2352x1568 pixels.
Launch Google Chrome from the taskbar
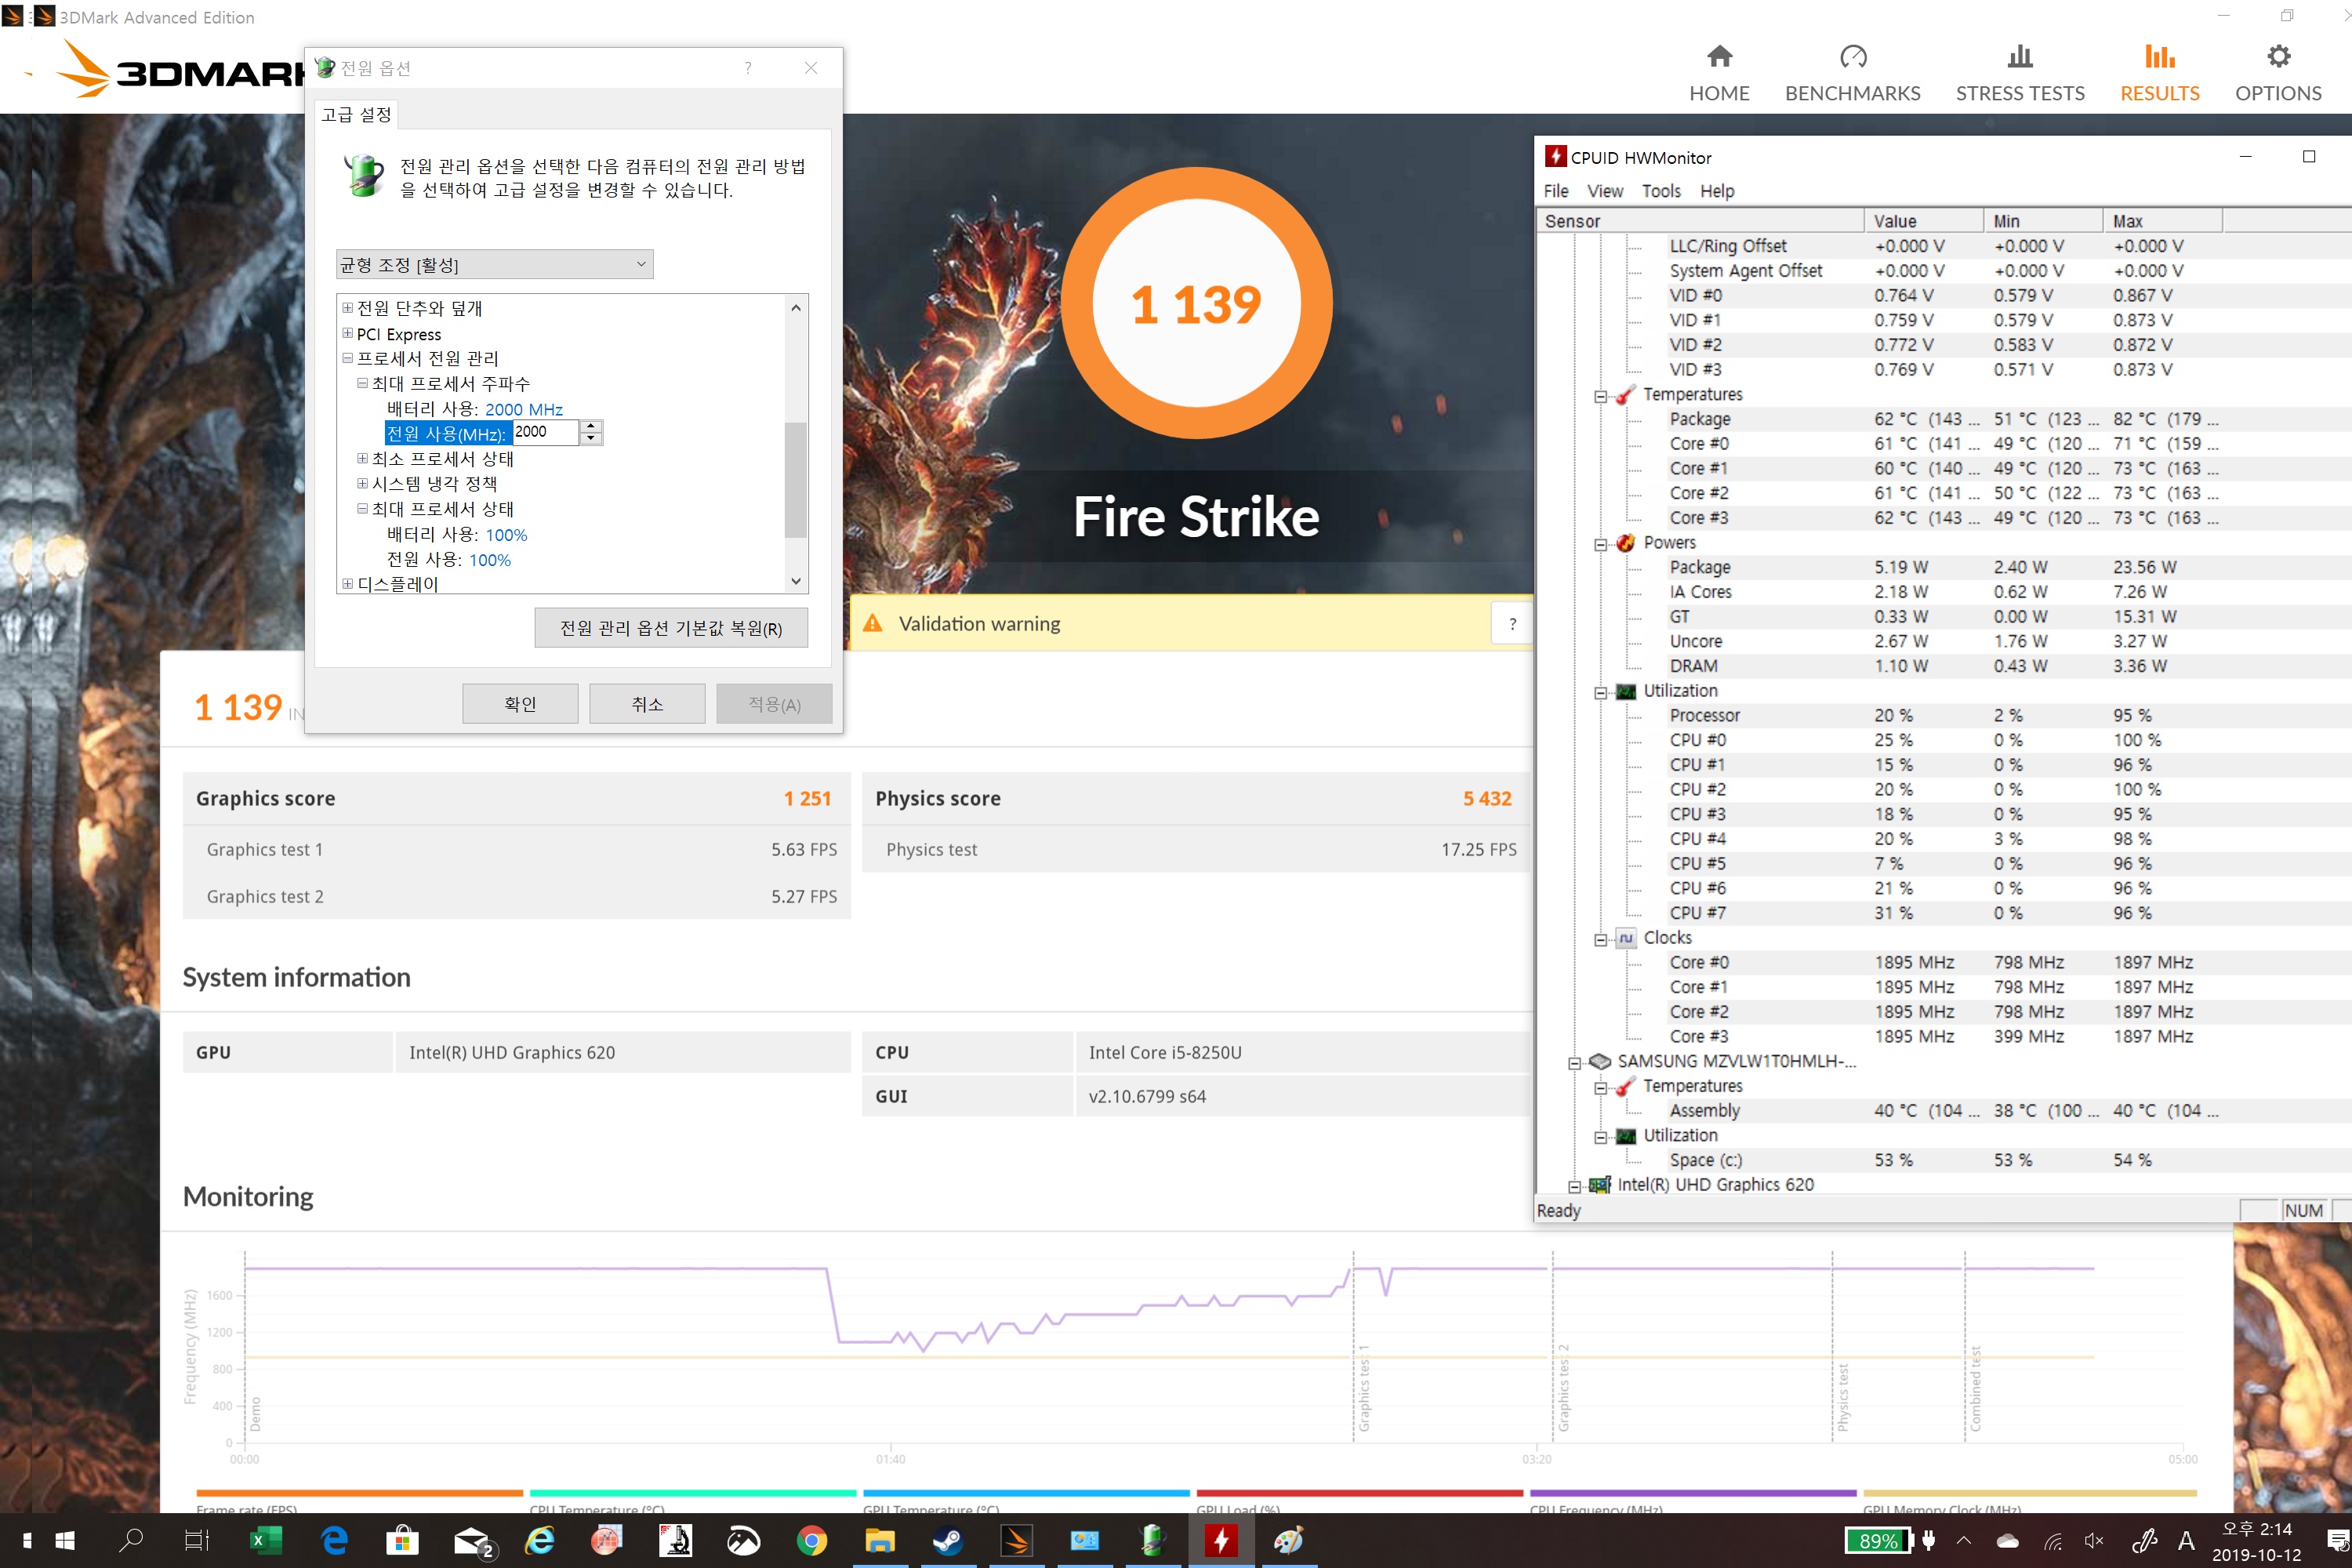click(811, 1541)
